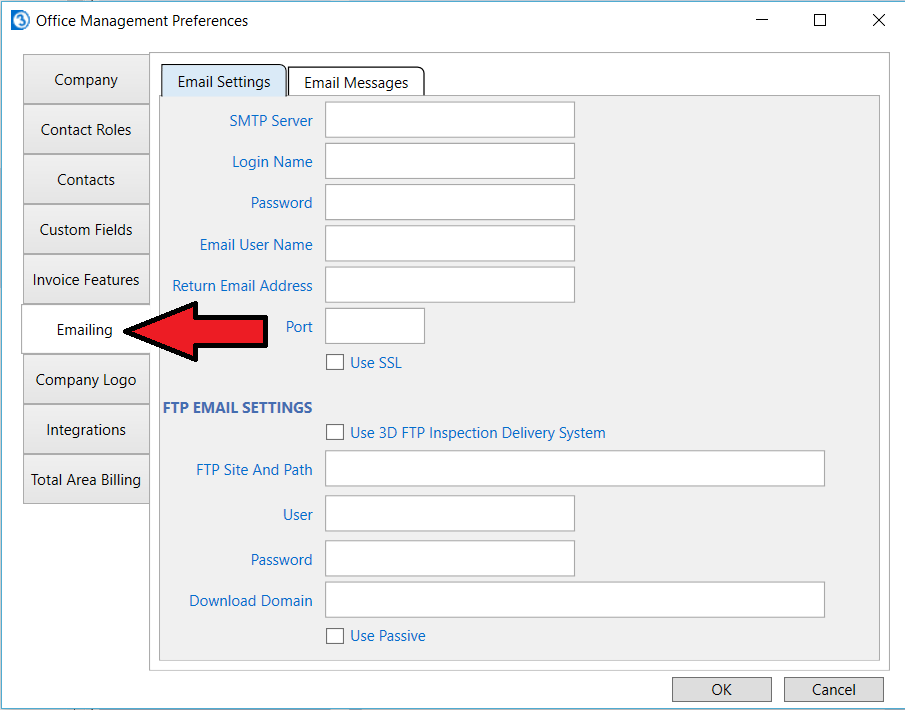Enable the Use SSL checkbox
Screen dimensions: 905x710
click(x=335, y=362)
